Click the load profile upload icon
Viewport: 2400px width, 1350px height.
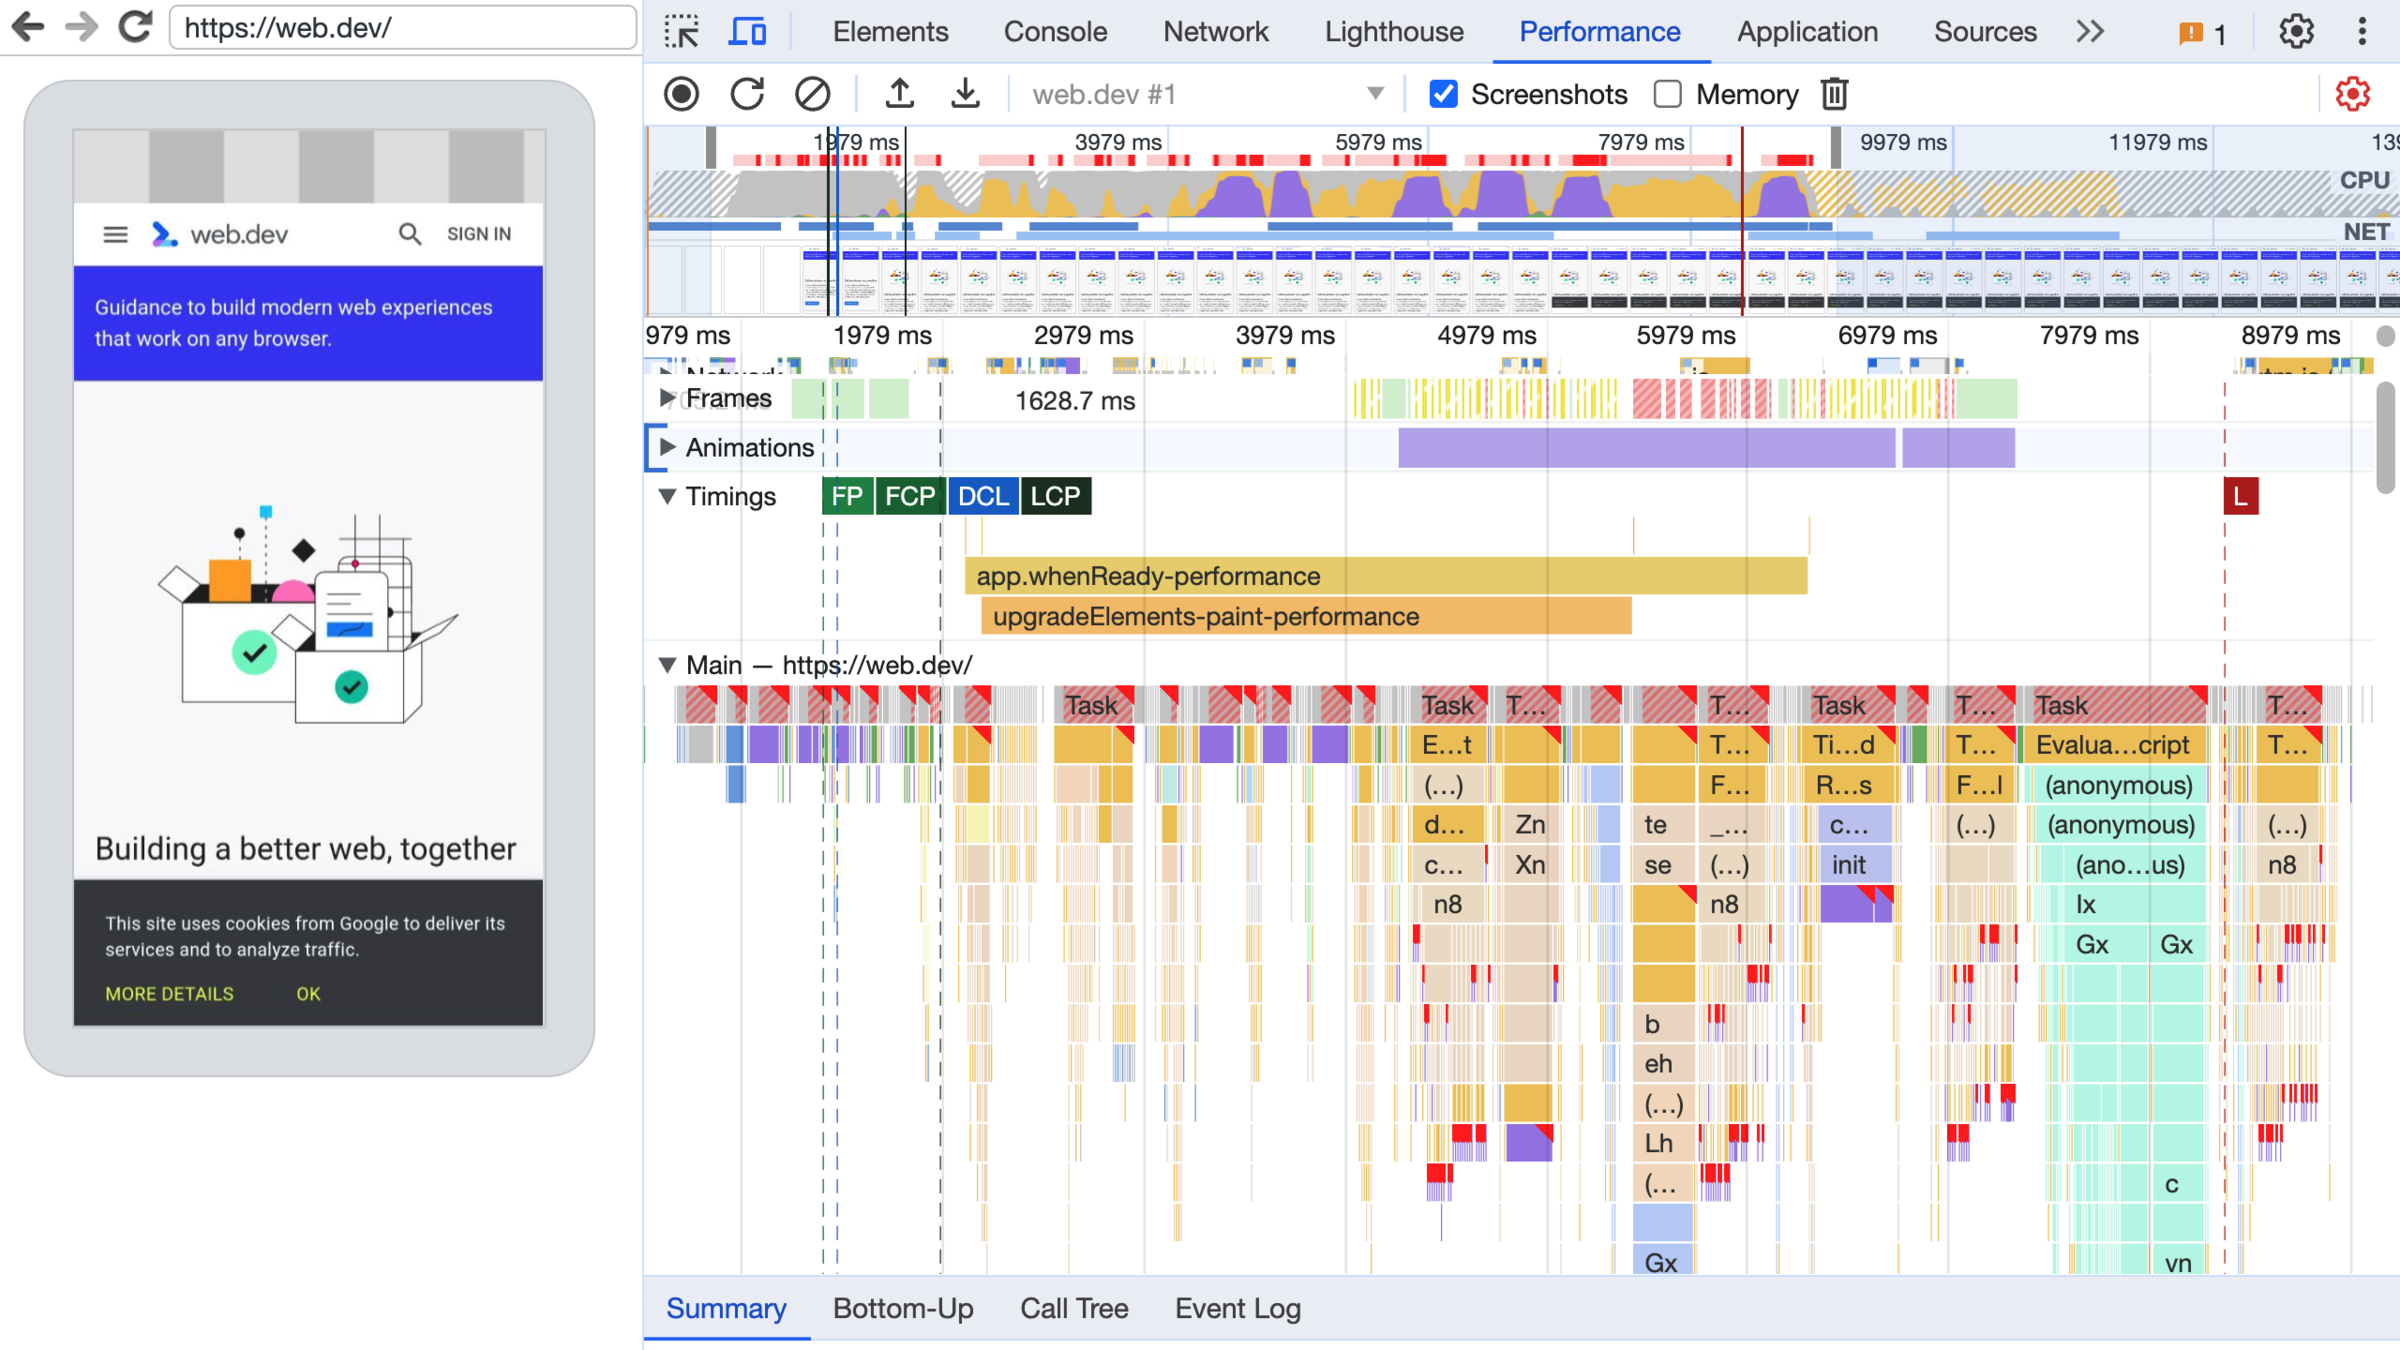click(899, 94)
